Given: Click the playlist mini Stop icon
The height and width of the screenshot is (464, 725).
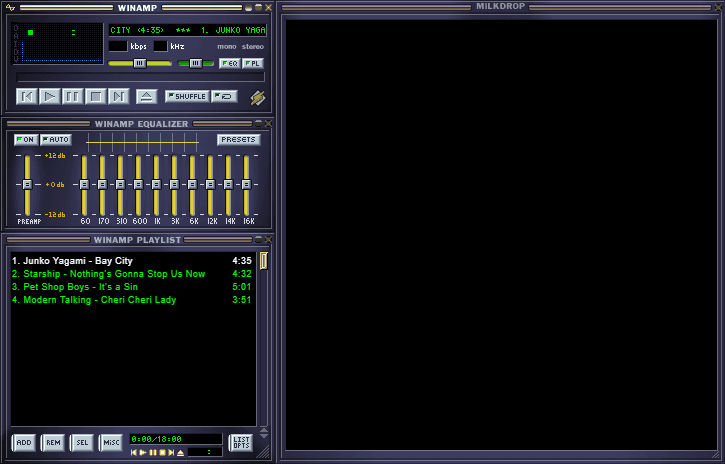Looking at the screenshot, I should tap(162, 452).
